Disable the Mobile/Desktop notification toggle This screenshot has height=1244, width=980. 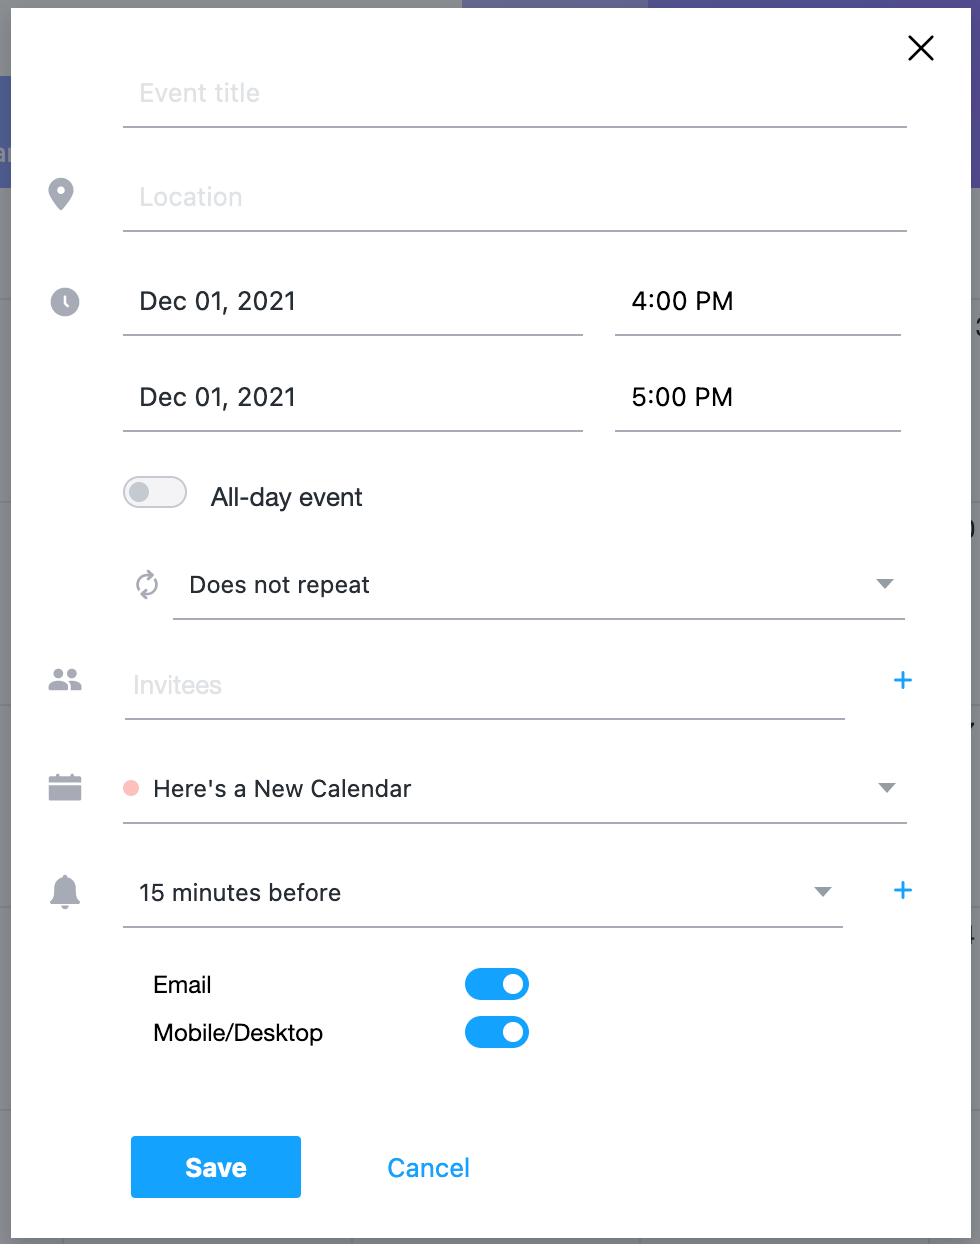(497, 1032)
